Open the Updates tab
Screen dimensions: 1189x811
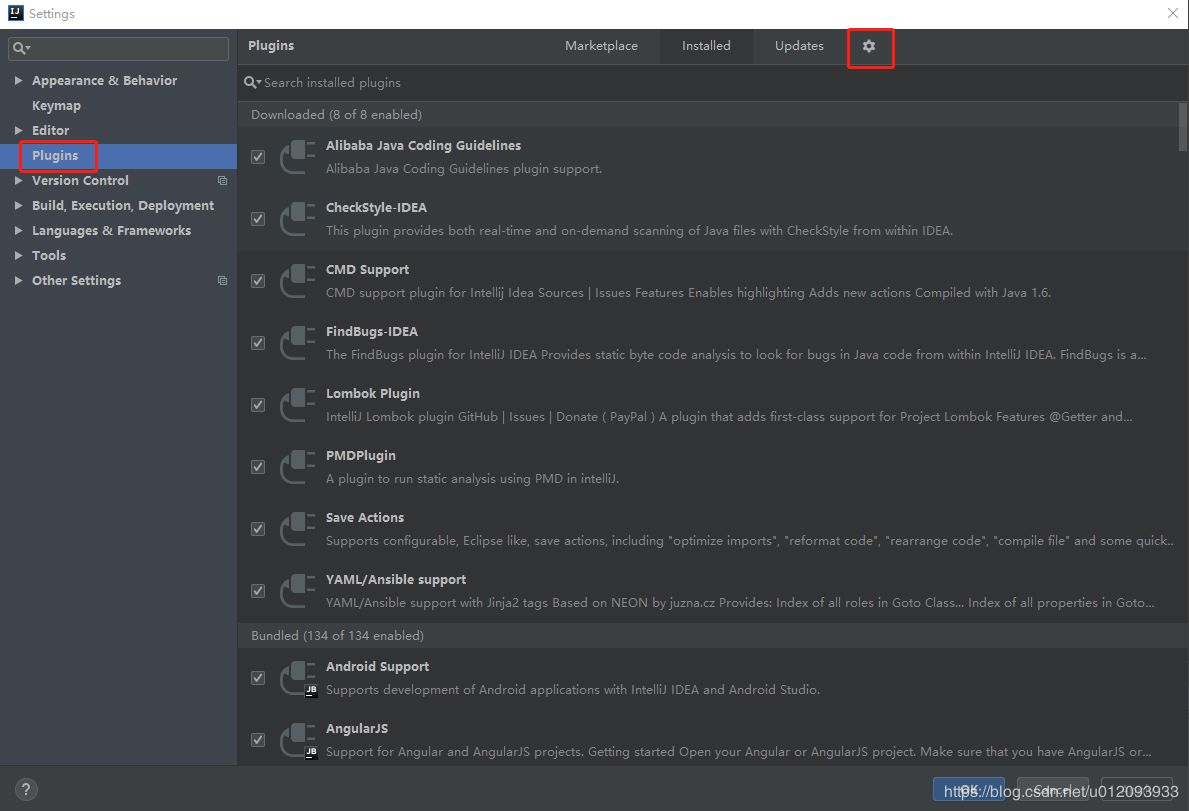[799, 46]
